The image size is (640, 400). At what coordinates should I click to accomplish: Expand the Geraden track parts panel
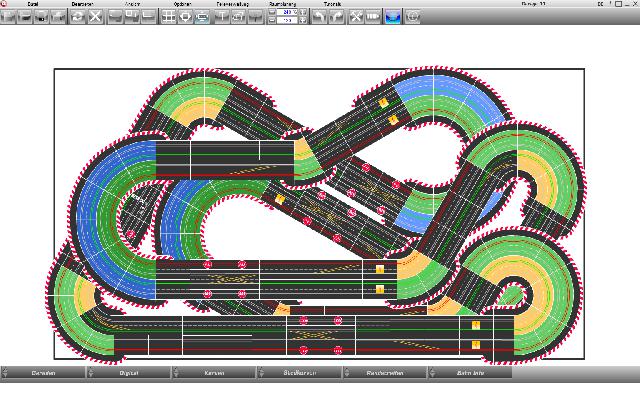coord(43,373)
